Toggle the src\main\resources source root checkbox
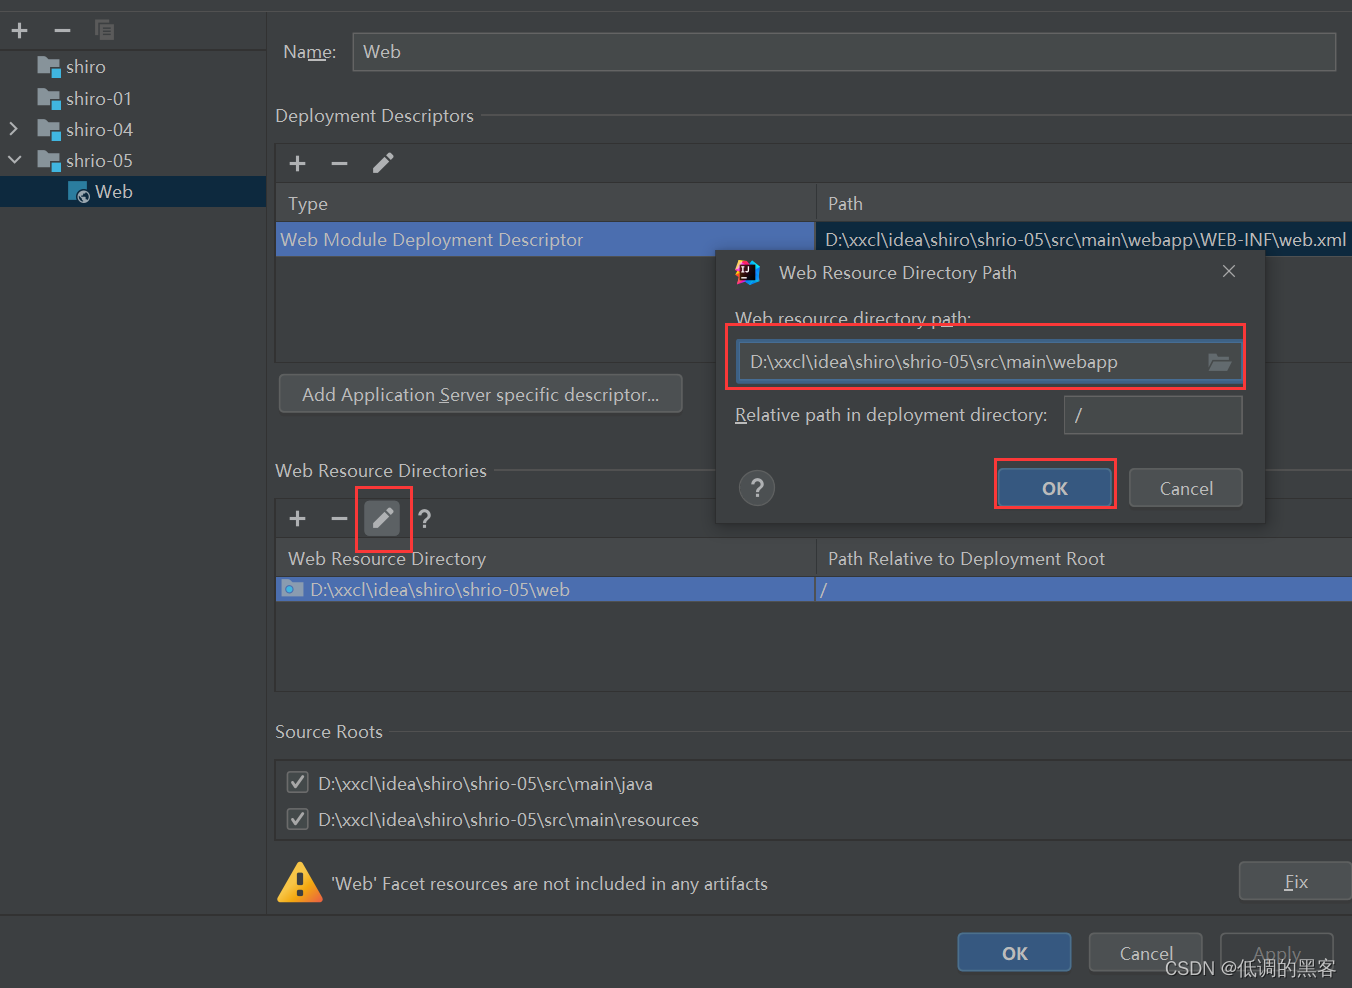The width and height of the screenshot is (1352, 988). pos(297,819)
